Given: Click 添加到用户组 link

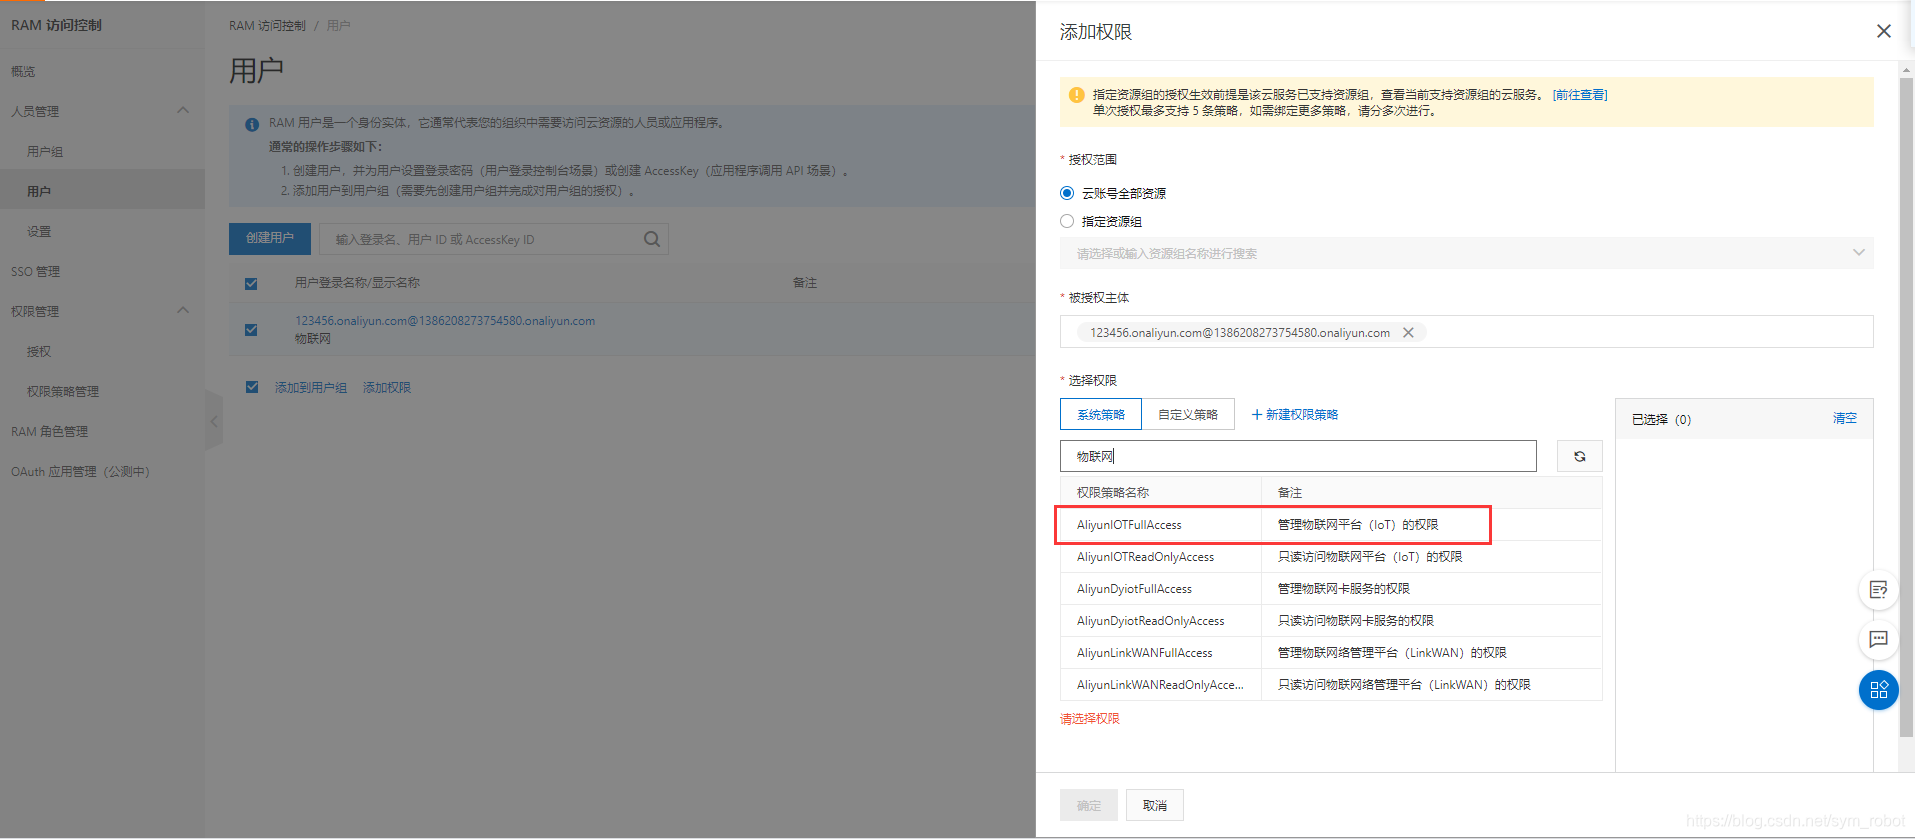Looking at the screenshot, I should coord(311,387).
